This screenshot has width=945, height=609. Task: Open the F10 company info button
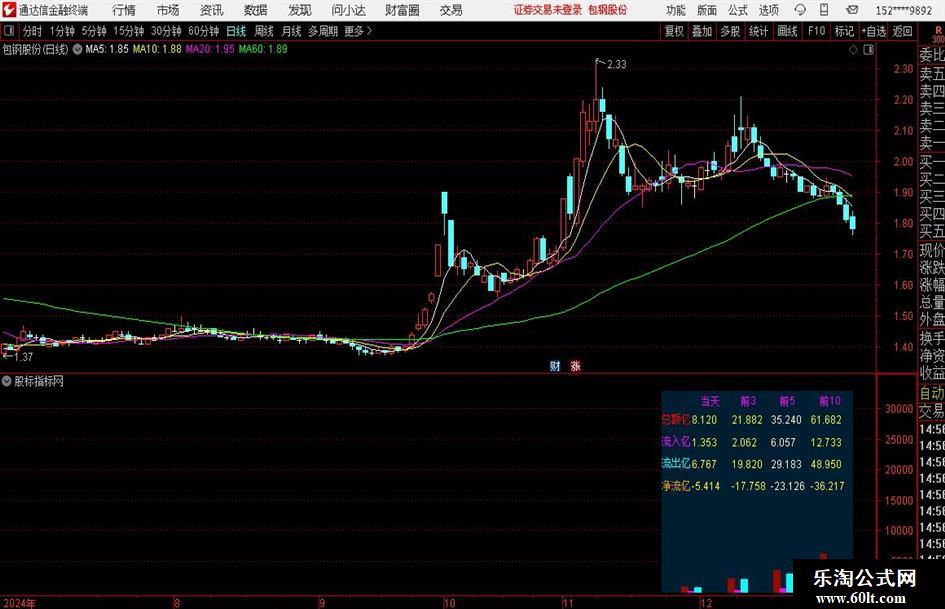(817, 31)
